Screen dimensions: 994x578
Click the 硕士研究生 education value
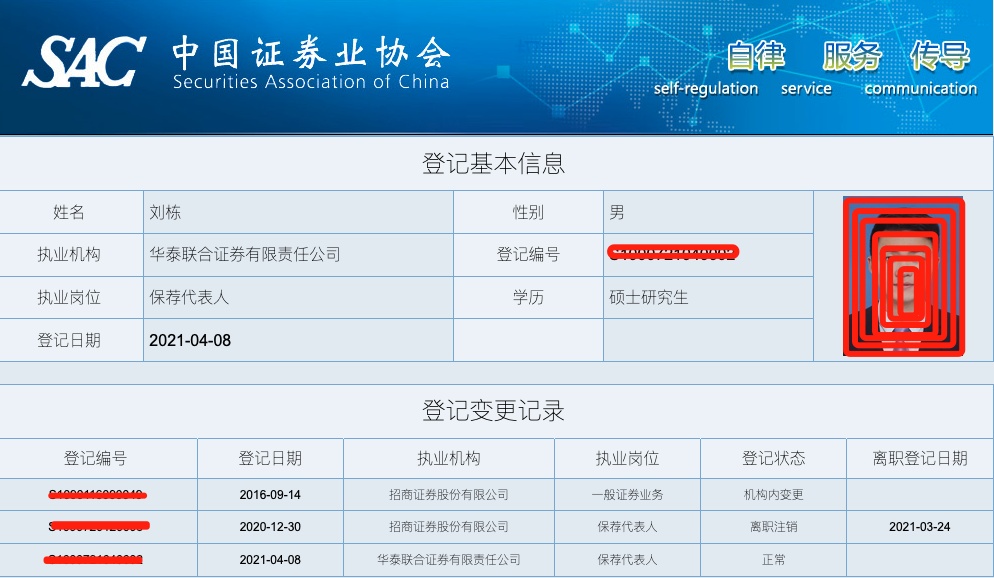(x=649, y=297)
